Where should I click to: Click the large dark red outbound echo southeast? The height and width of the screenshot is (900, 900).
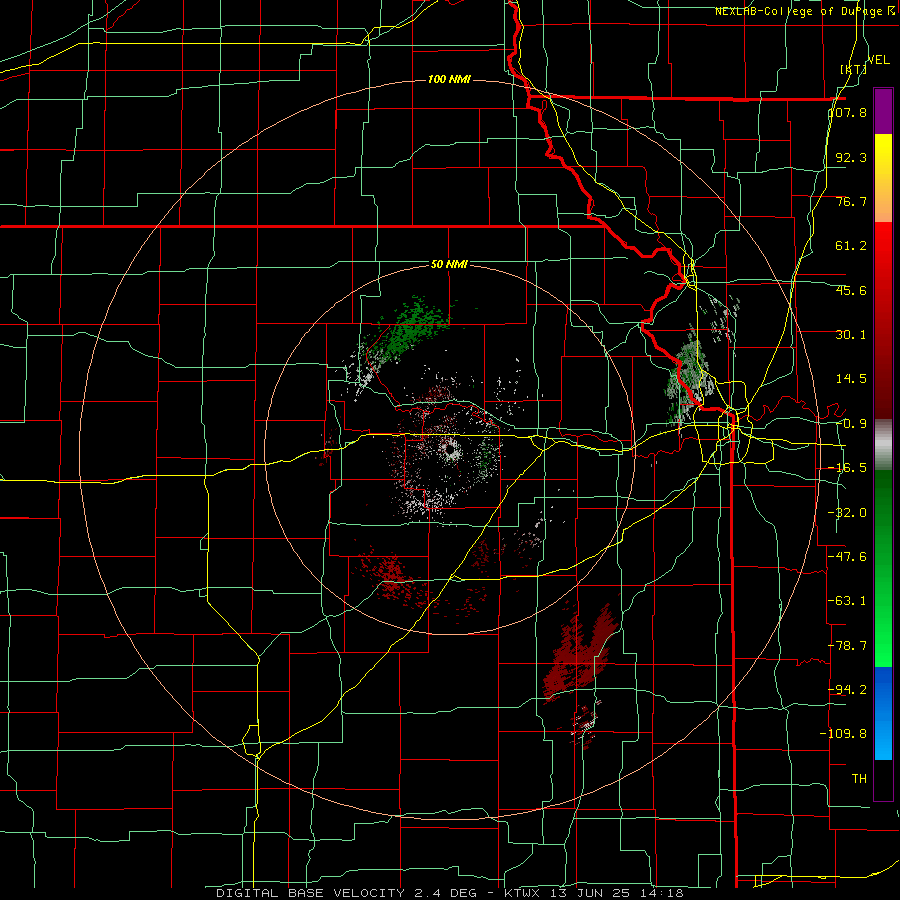click(x=580, y=651)
